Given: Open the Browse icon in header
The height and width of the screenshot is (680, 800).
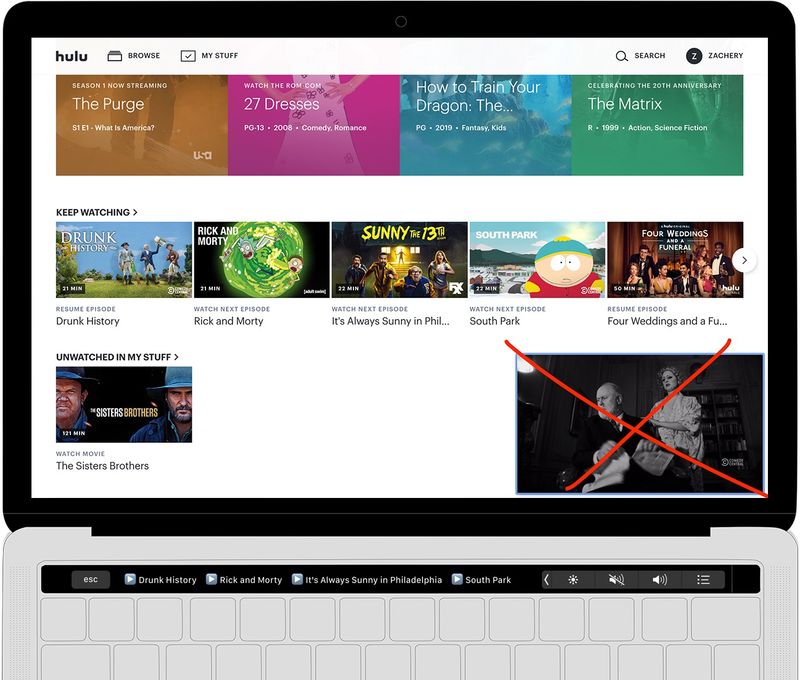Looking at the screenshot, I should tap(115, 56).
